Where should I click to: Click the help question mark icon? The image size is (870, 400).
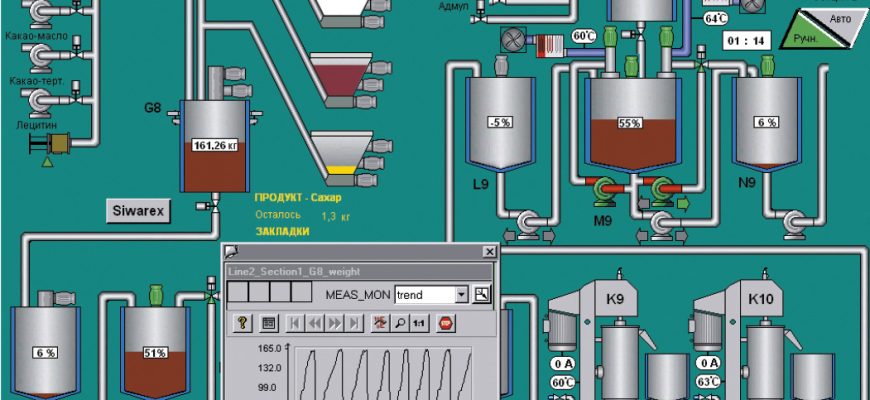click(241, 322)
